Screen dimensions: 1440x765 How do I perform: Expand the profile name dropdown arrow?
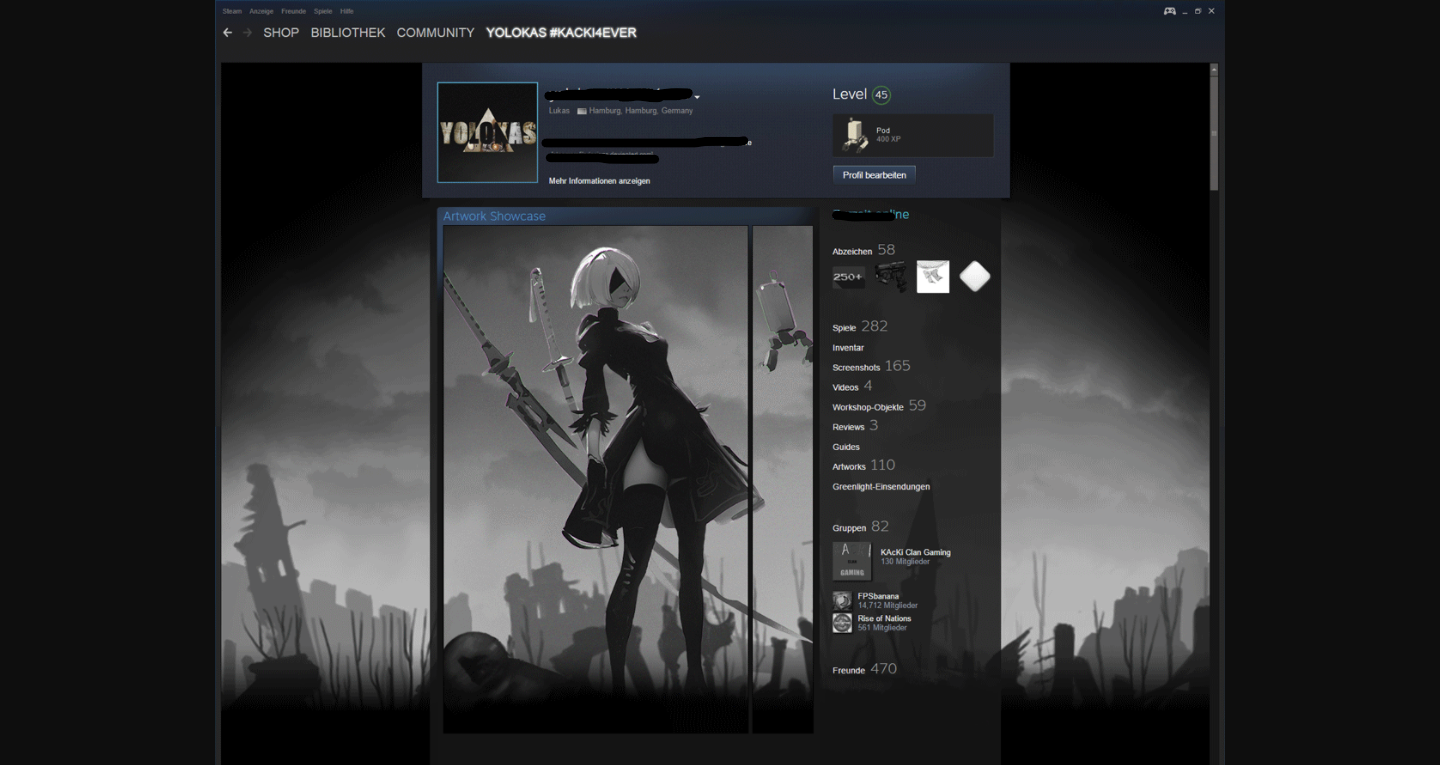pos(697,97)
